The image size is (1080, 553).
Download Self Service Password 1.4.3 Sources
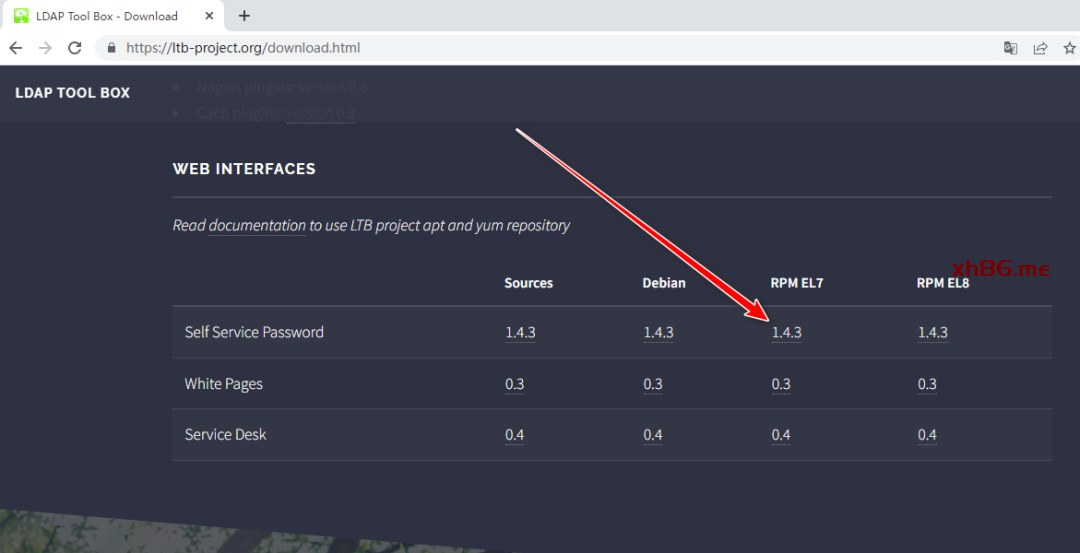coord(520,333)
